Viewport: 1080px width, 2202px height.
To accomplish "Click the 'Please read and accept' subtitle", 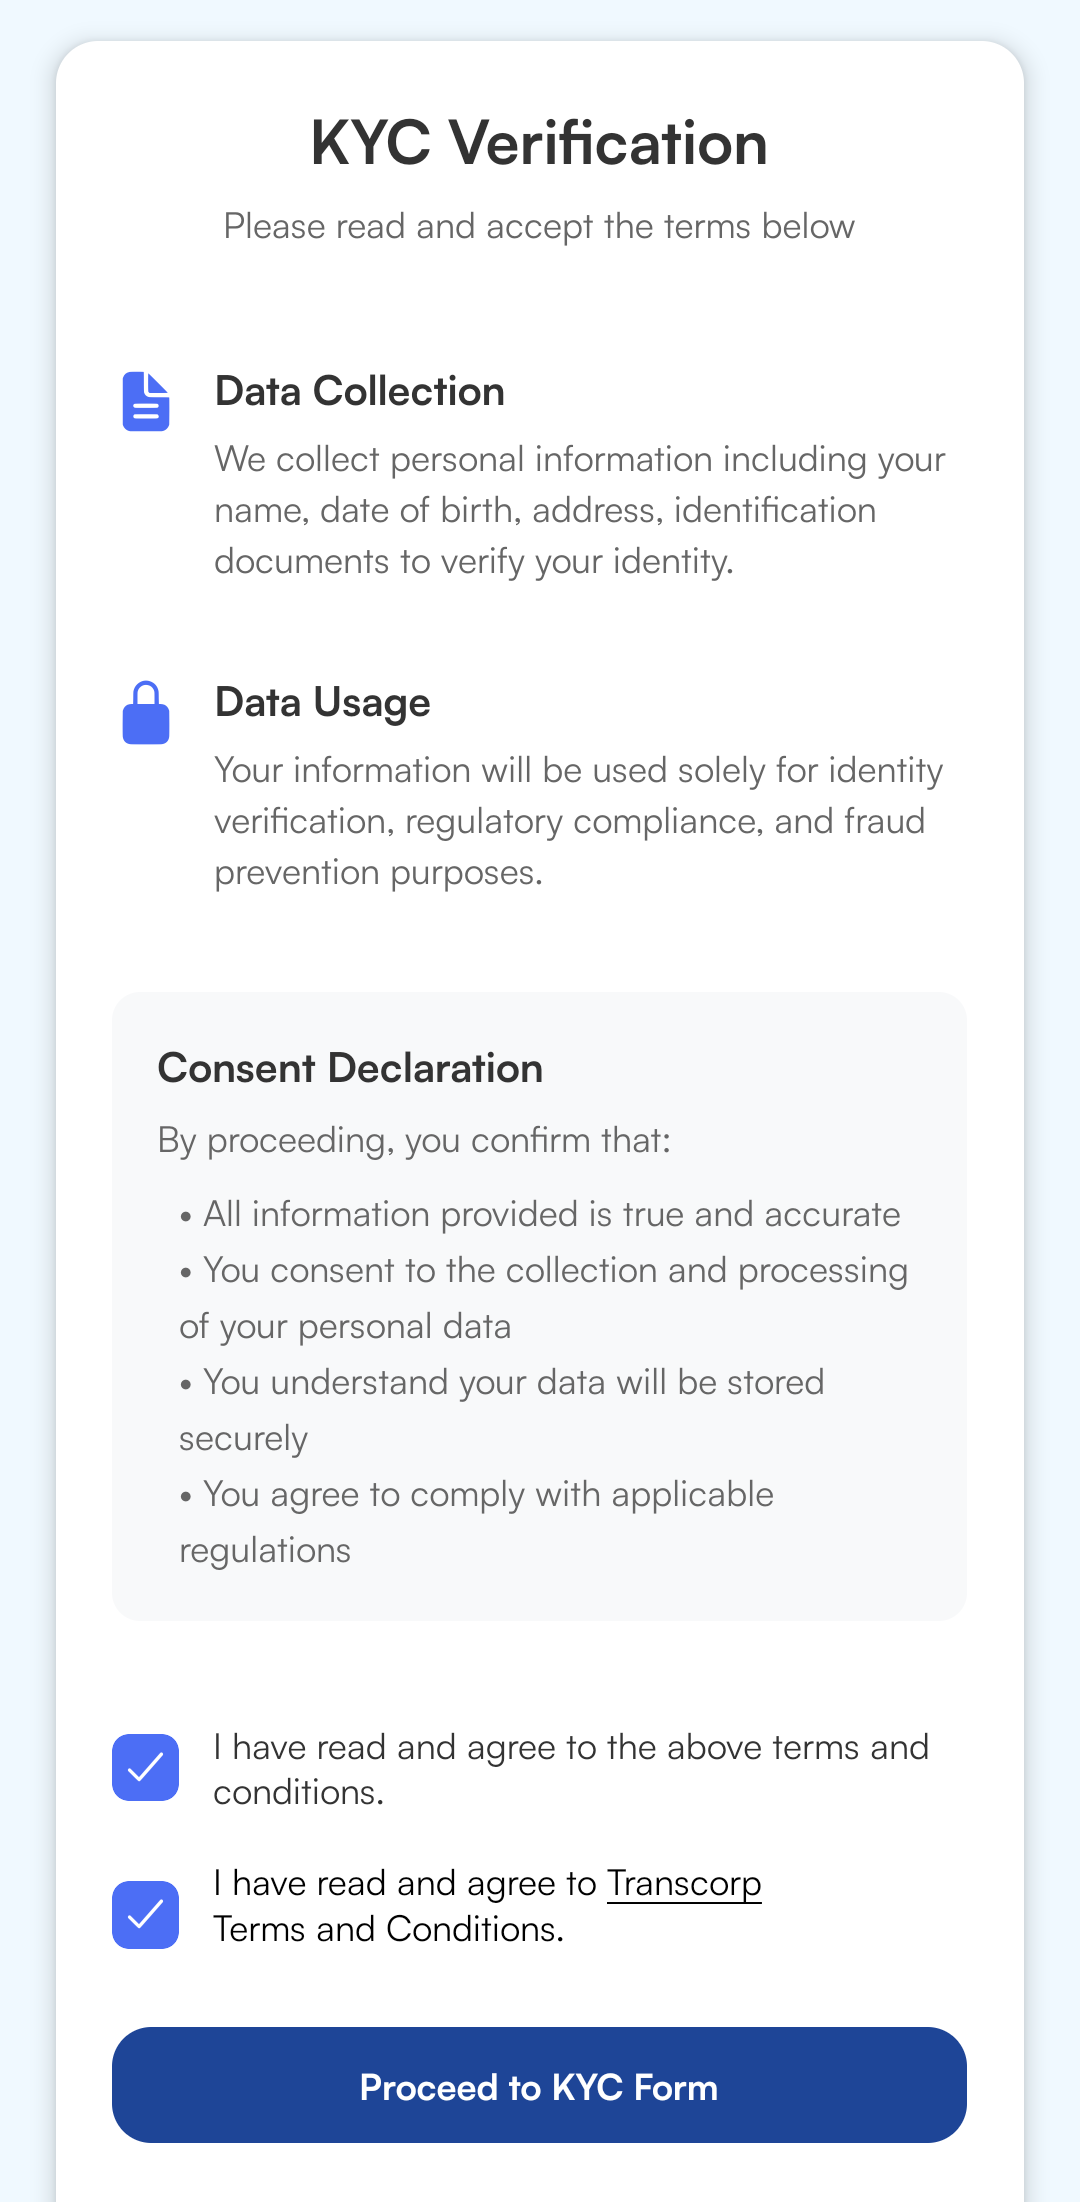I will [539, 227].
